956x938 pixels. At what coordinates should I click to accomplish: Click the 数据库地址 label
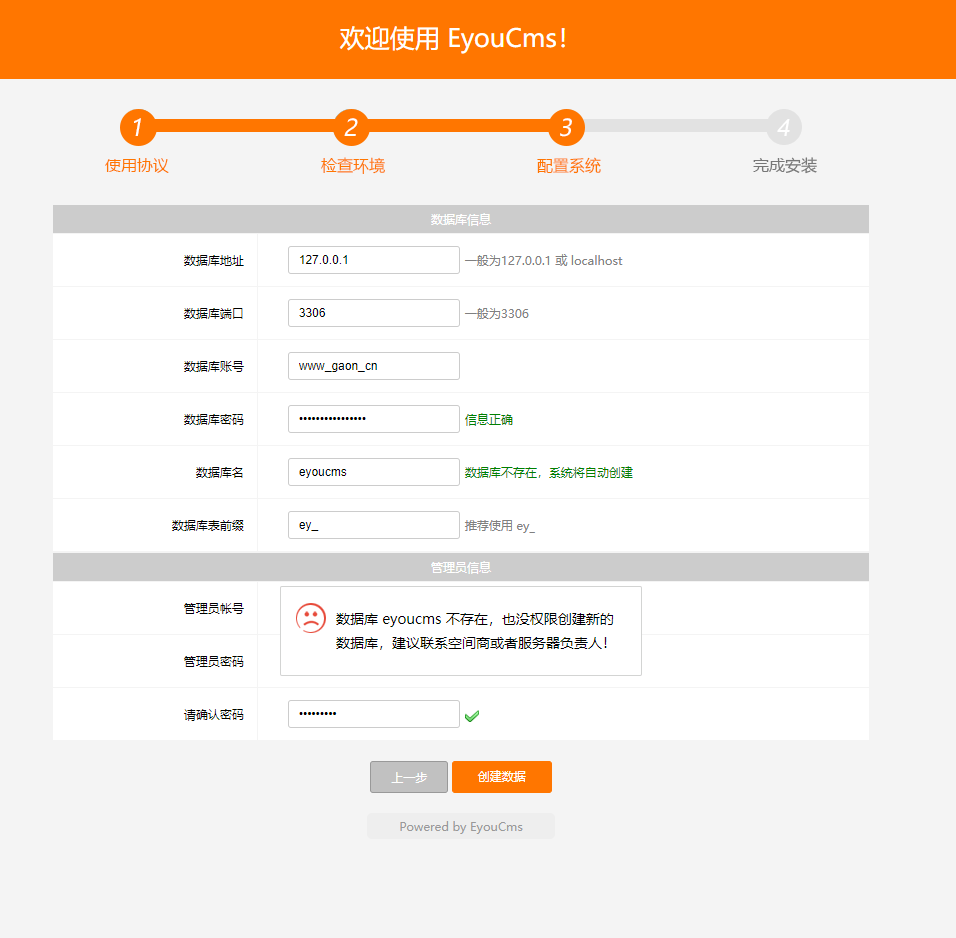(x=213, y=261)
